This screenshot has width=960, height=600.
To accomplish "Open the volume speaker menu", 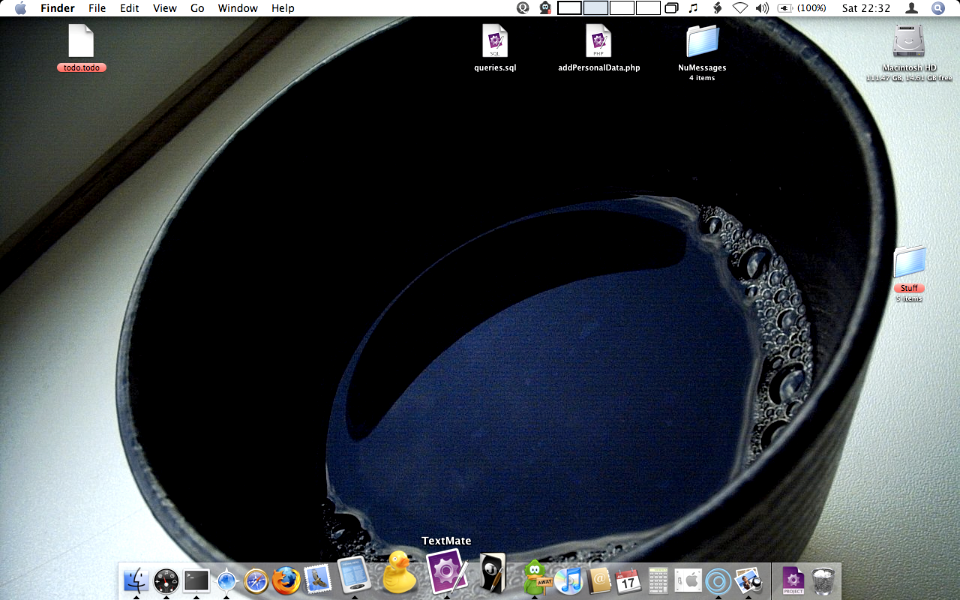I will [x=762, y=8].
